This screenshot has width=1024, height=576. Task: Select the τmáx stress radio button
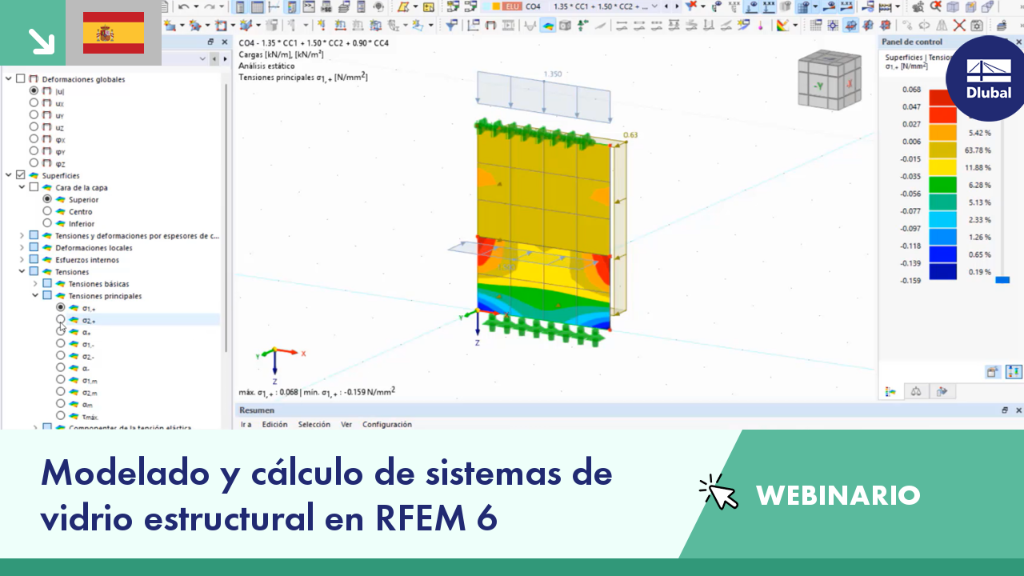(60, 415)
